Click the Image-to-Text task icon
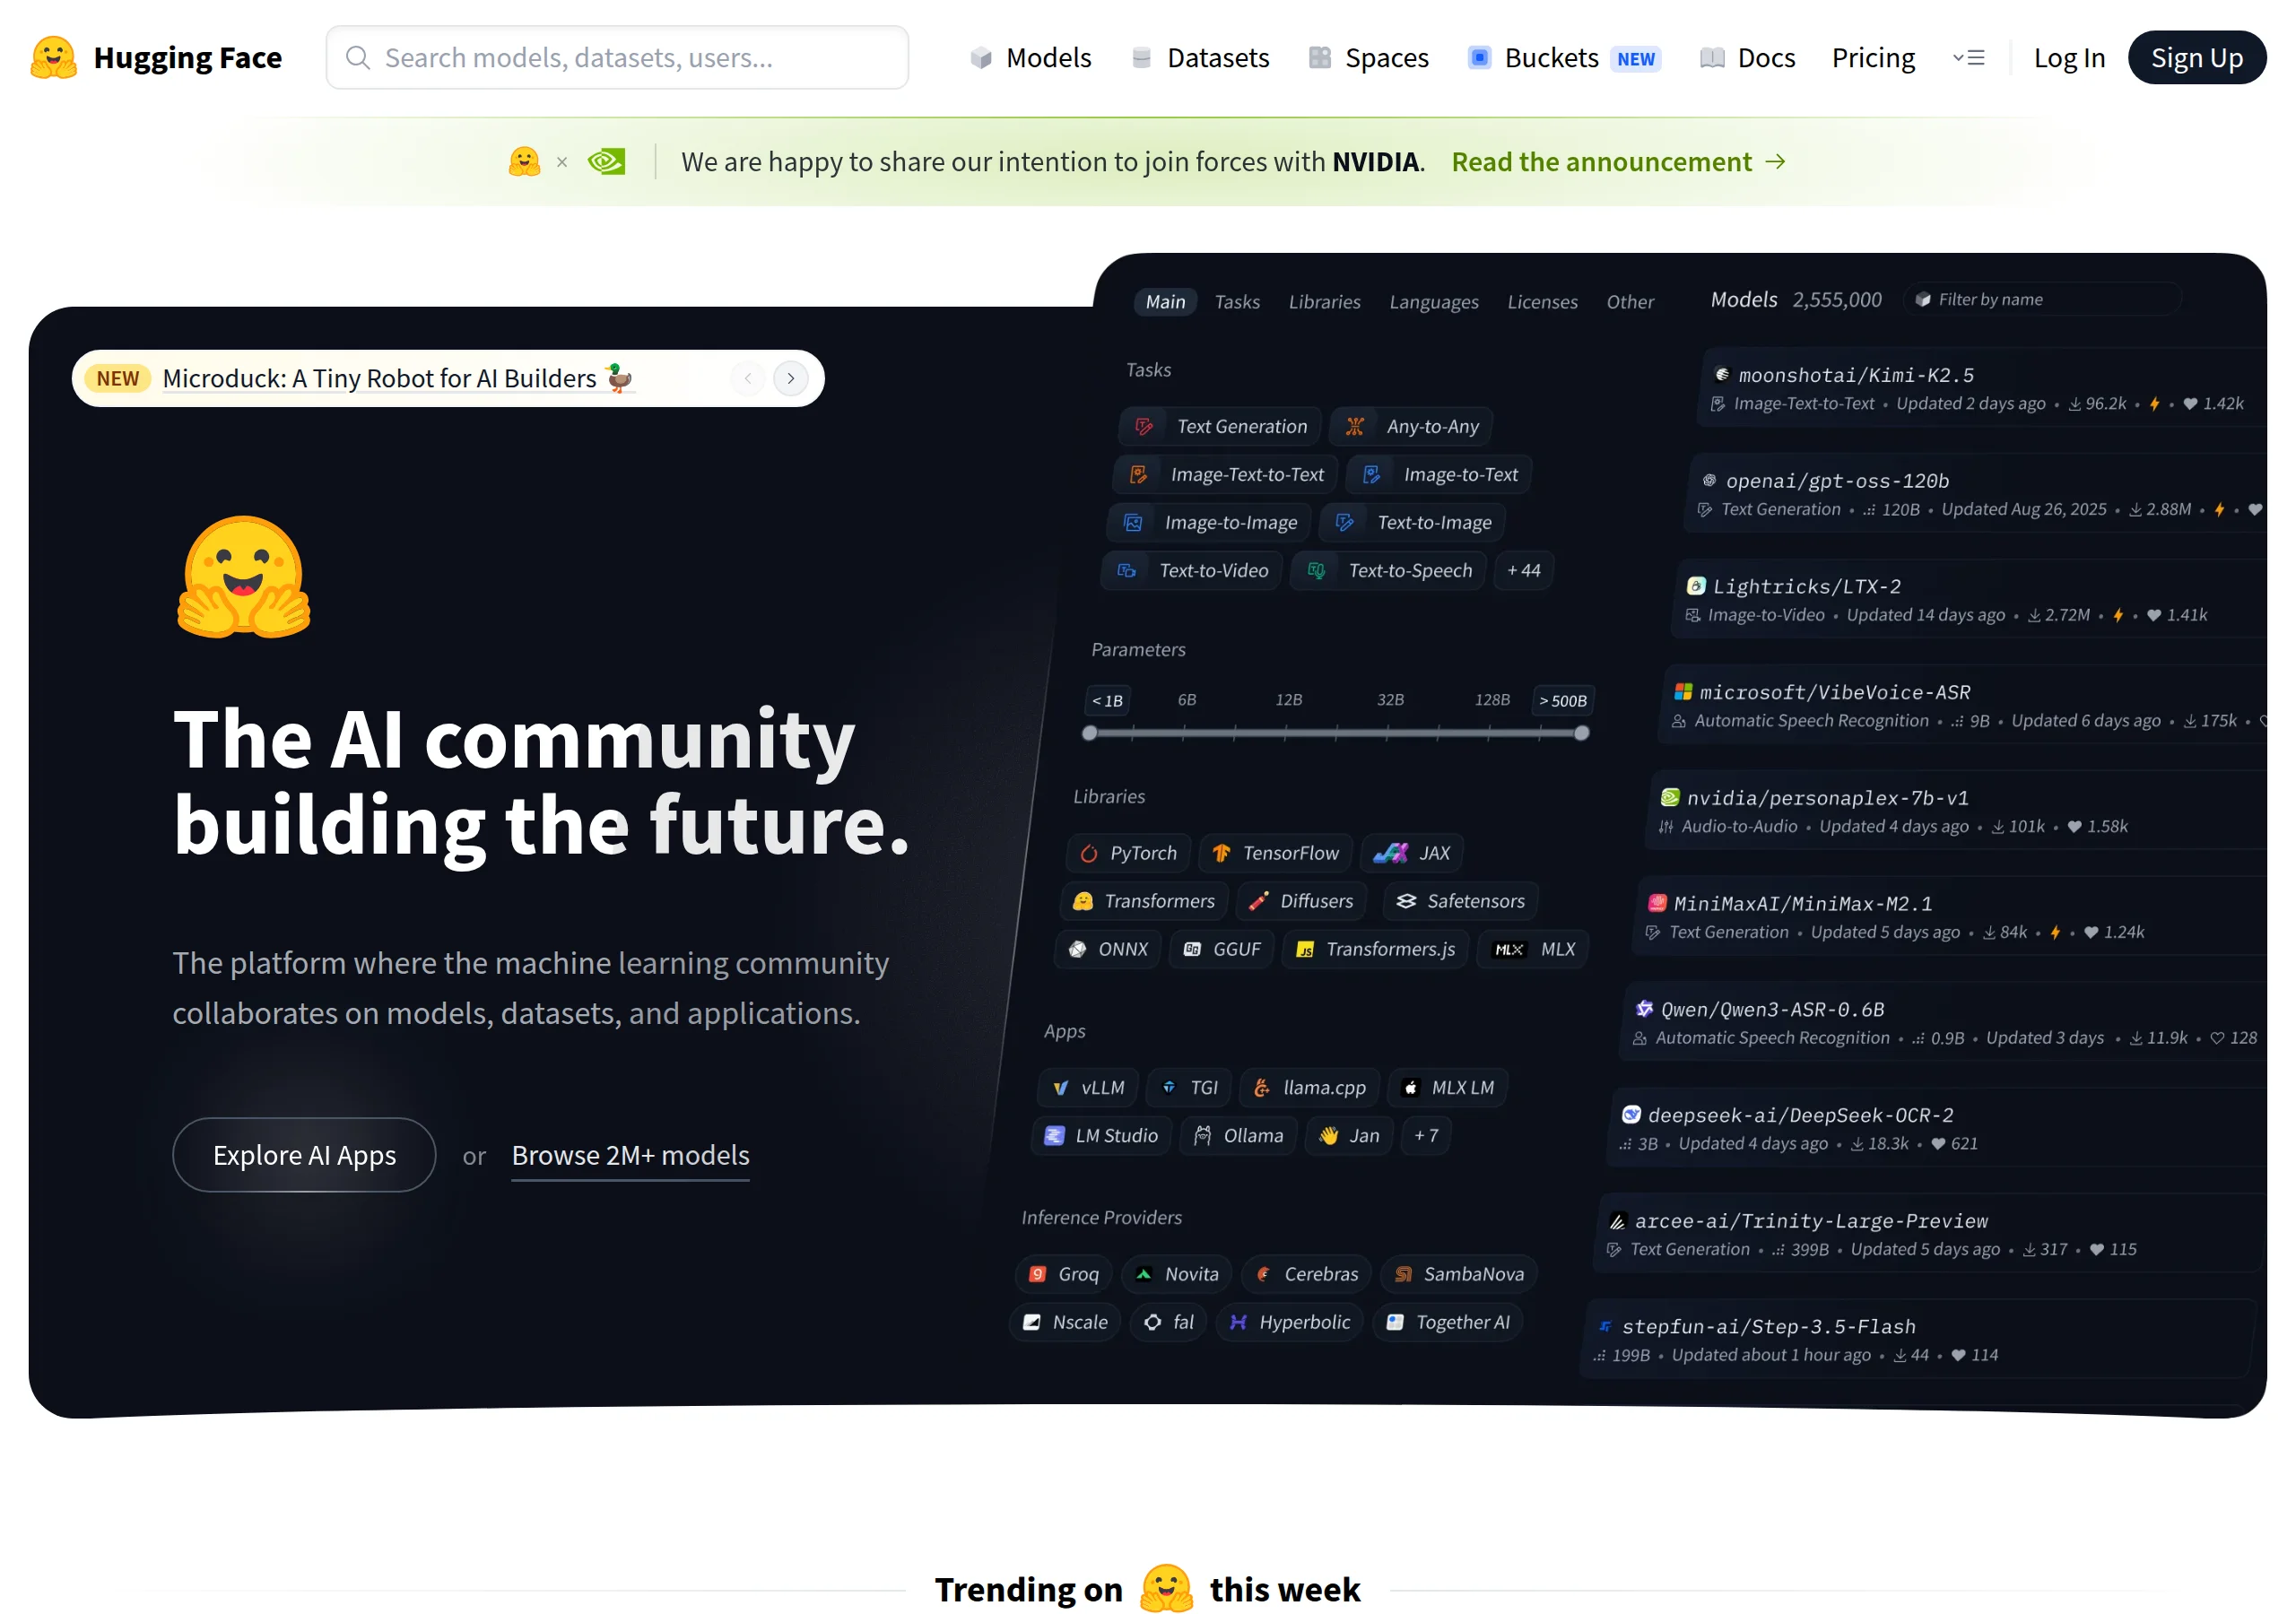 coord(1371,474)
